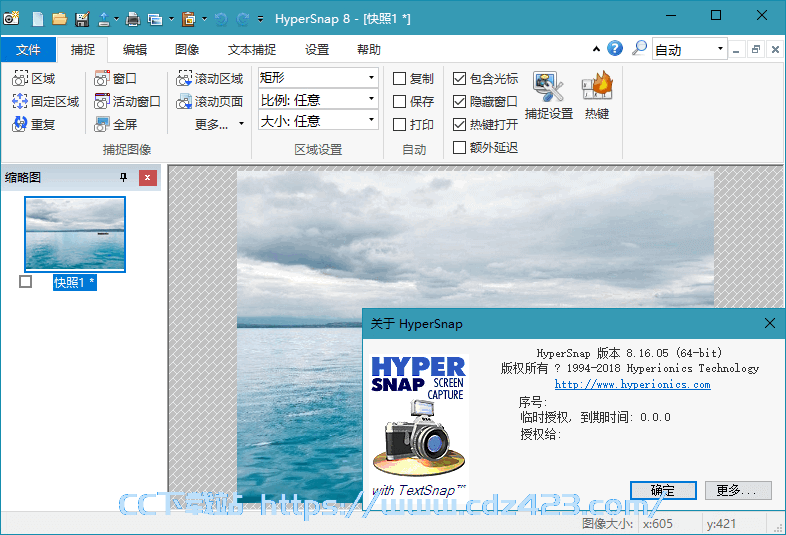Click the HyperSnap app icon in title bar
This screenshot has width=786, height=535.
(x=11, y=19)
